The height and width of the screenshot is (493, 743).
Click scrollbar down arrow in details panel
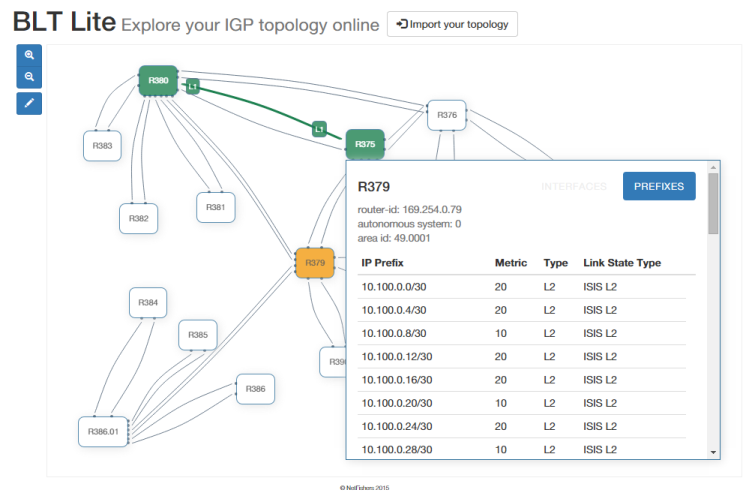tap(713, 452)
